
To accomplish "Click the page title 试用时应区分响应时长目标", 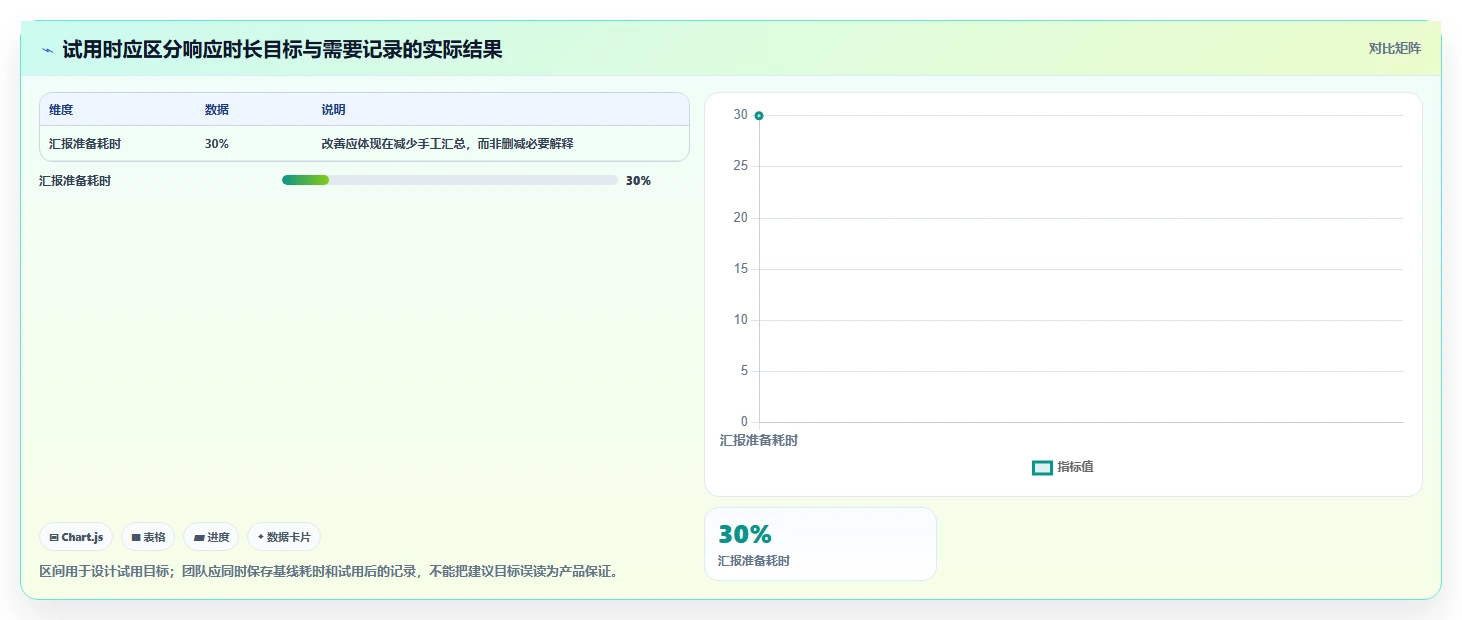I will pos(282,49).
